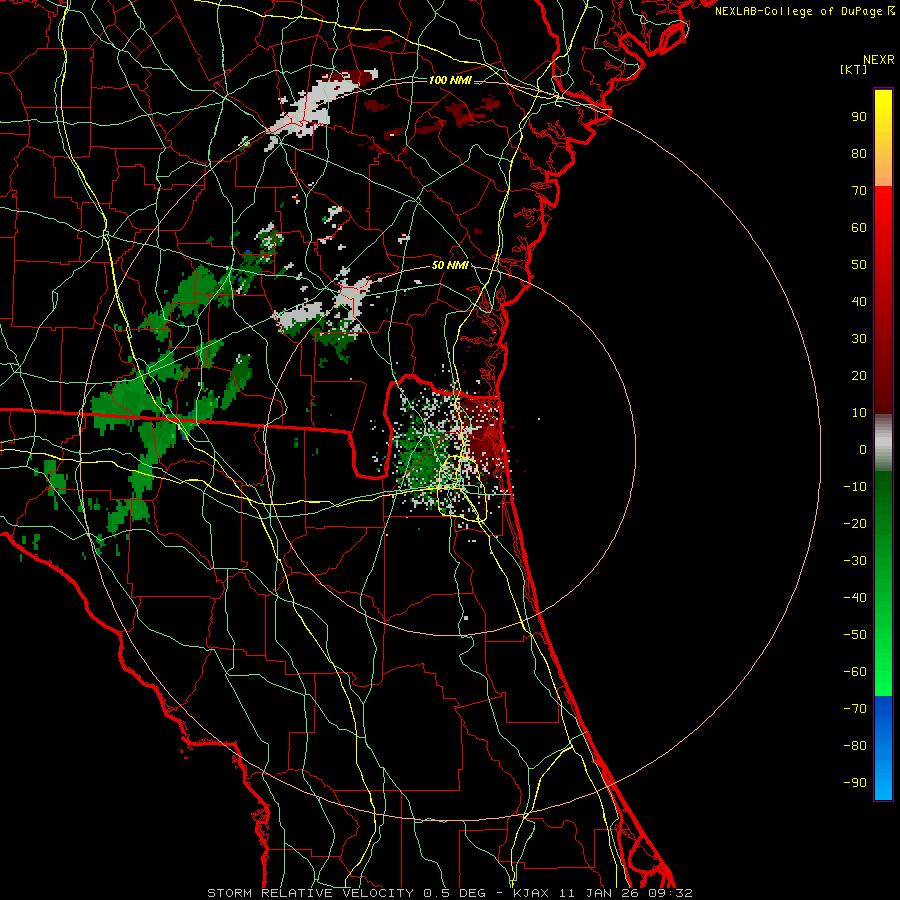900x900 pixels.
Task: Select the -40 value on the velocity scale
Action: (855, 598)
